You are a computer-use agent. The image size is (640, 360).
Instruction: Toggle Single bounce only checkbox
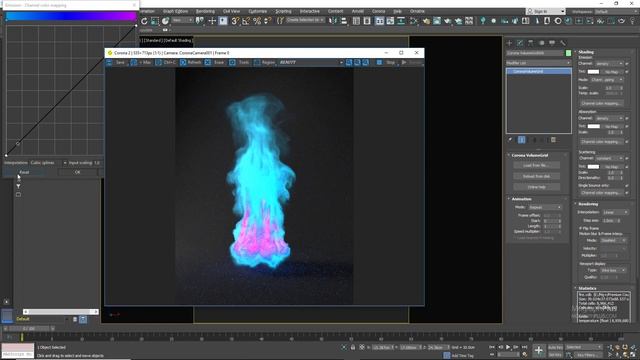pos(627,186)
